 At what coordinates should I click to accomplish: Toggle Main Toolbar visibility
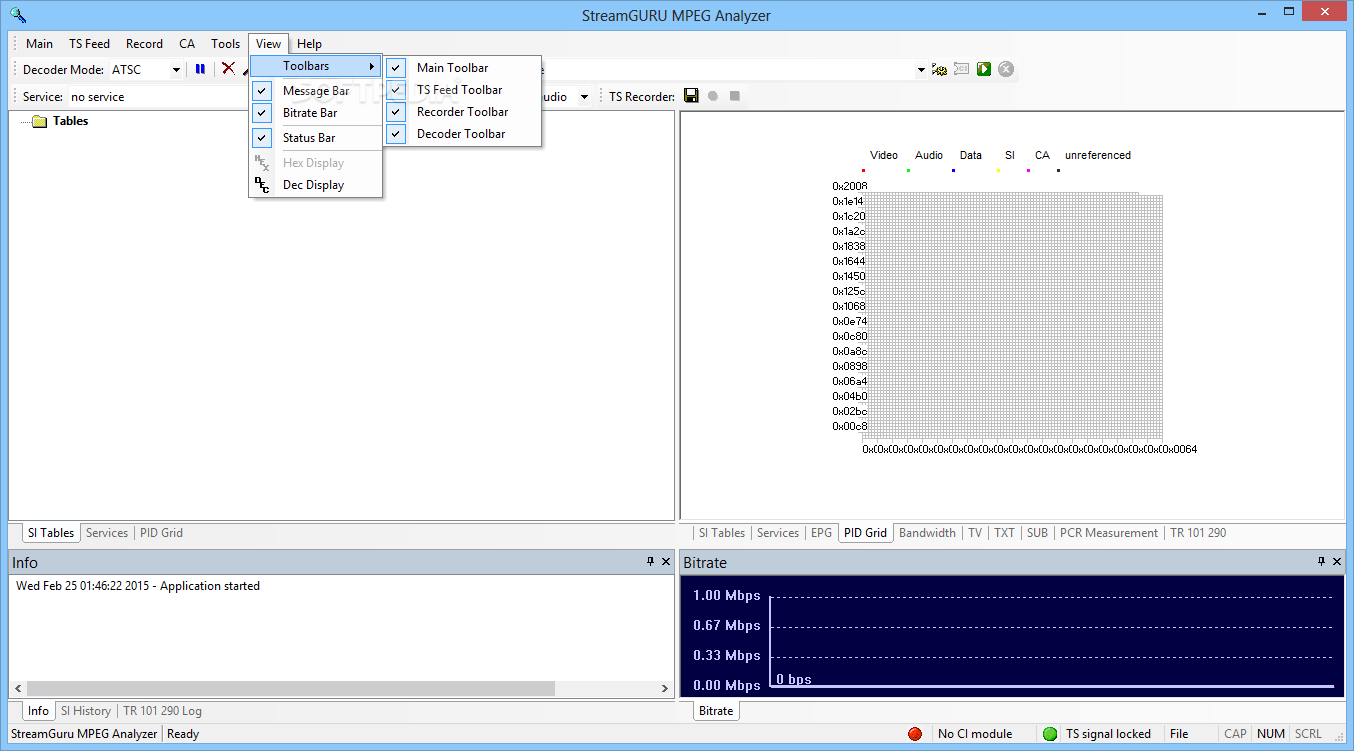tap(396, 68)
